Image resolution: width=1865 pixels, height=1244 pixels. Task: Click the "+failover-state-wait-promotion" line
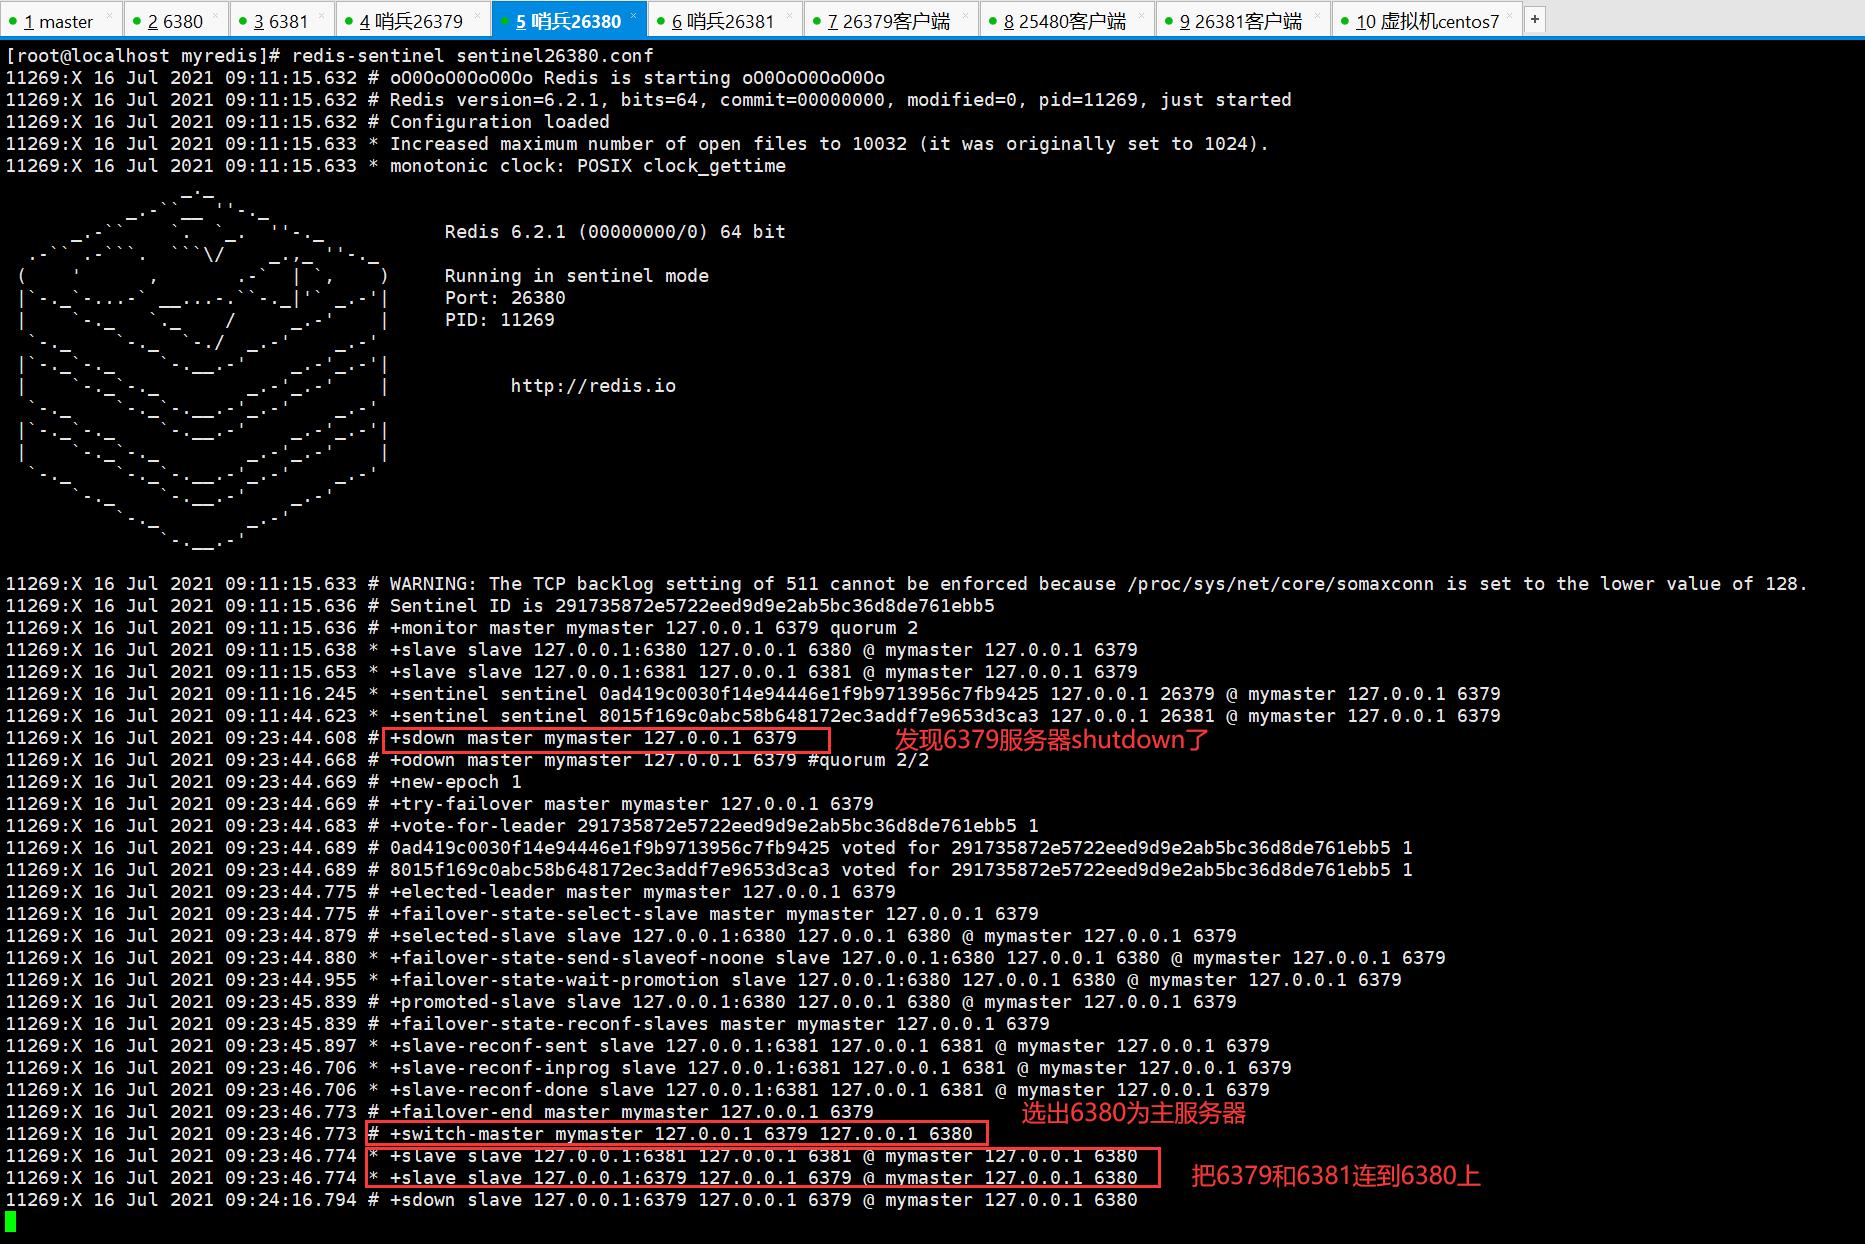703,980
